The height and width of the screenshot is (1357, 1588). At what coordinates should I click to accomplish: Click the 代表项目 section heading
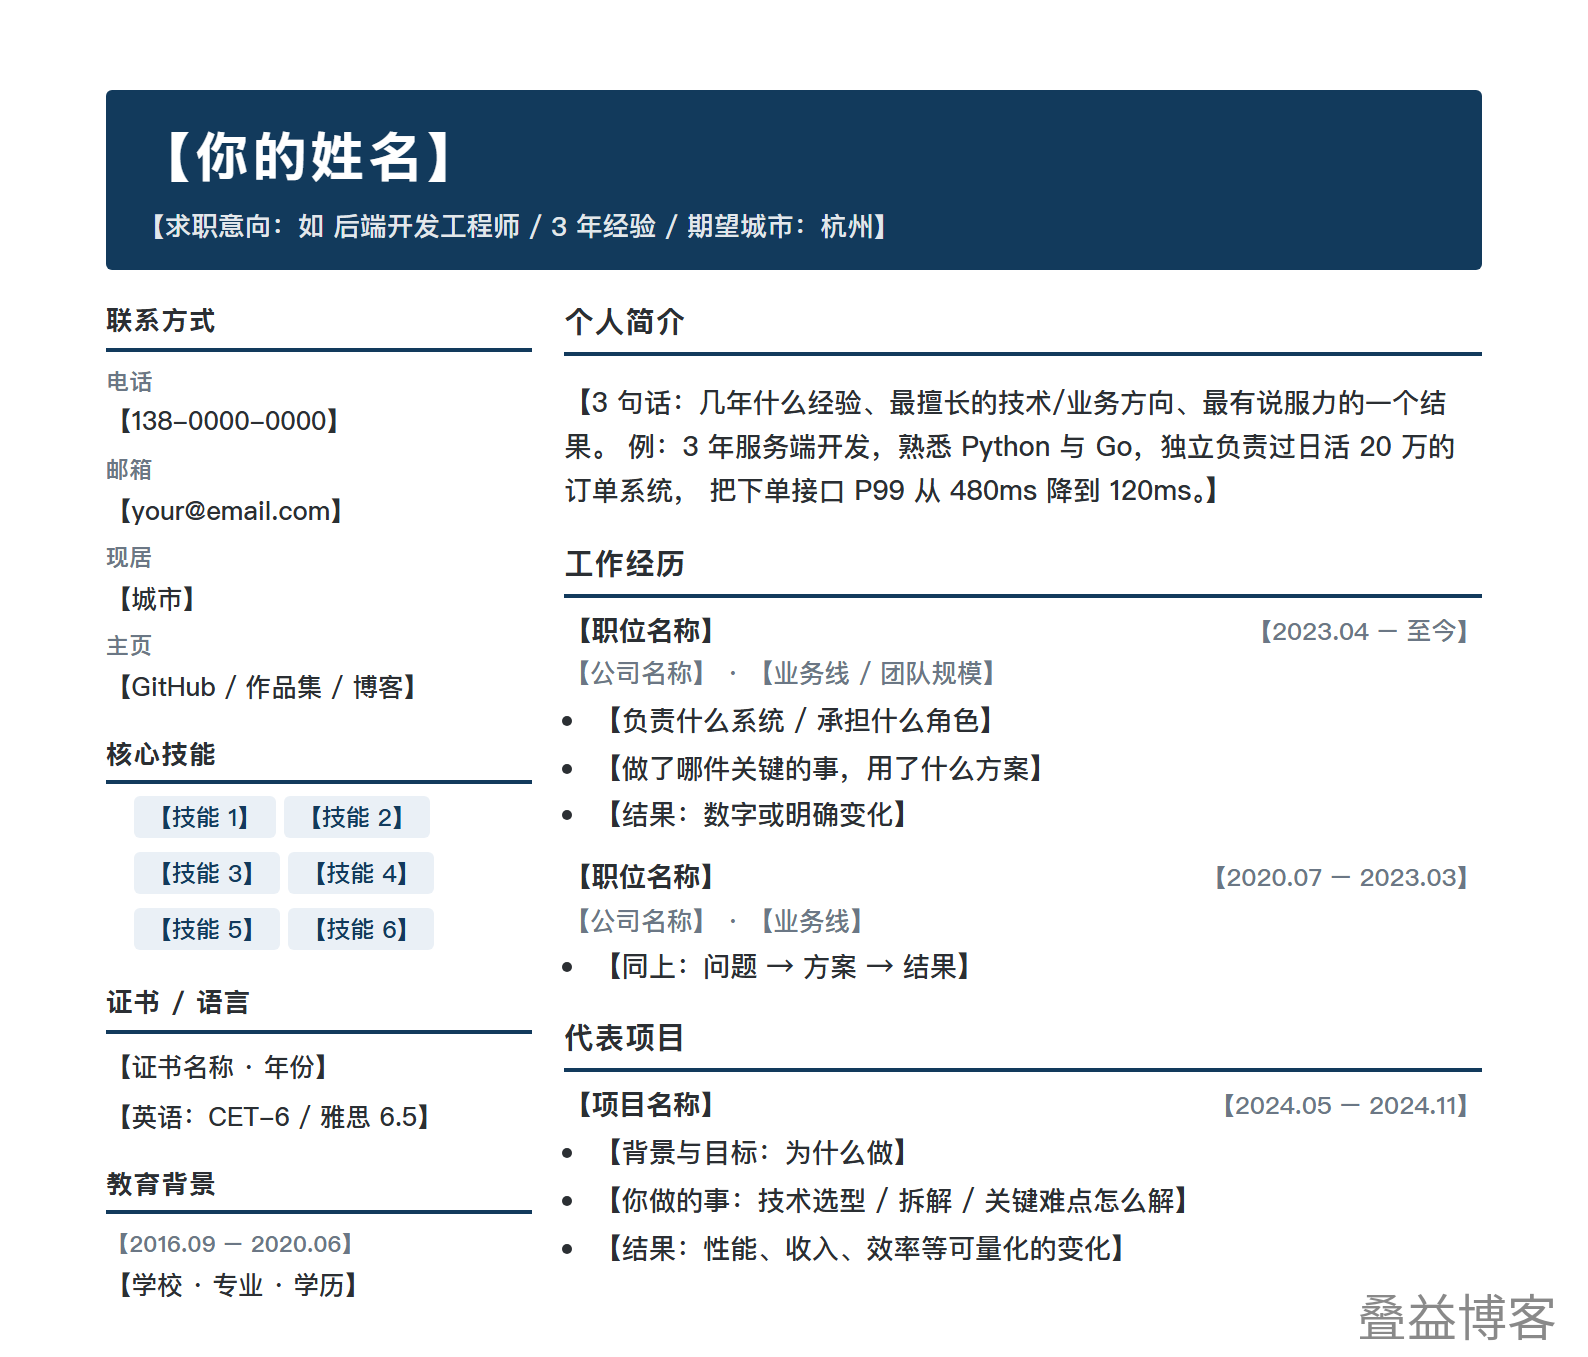[625, 1038]
